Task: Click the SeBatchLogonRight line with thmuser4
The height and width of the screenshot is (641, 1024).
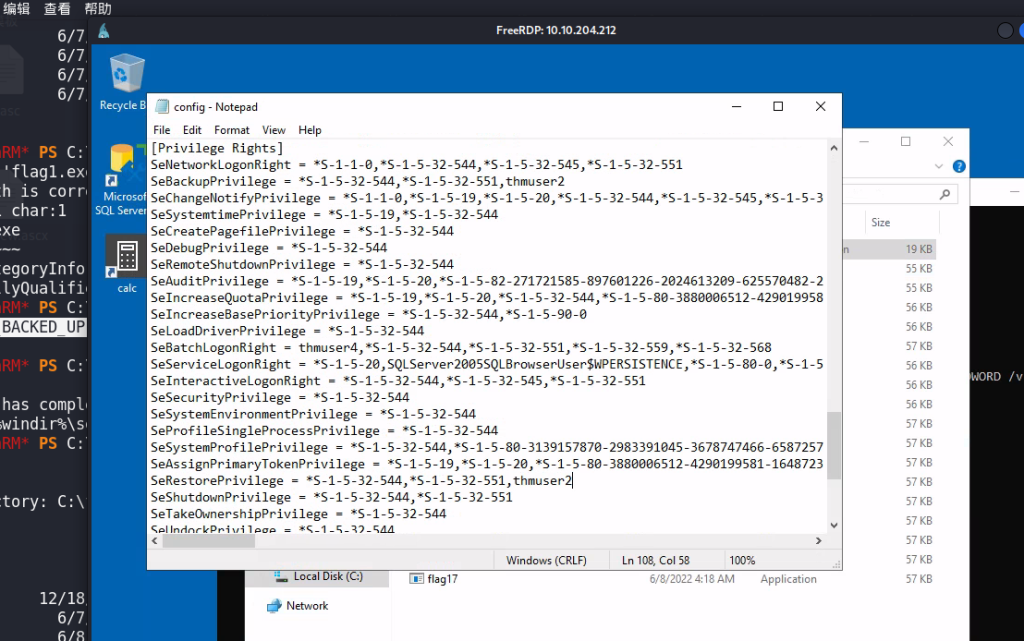Action: pyautogui.click(x=461, y=348)
